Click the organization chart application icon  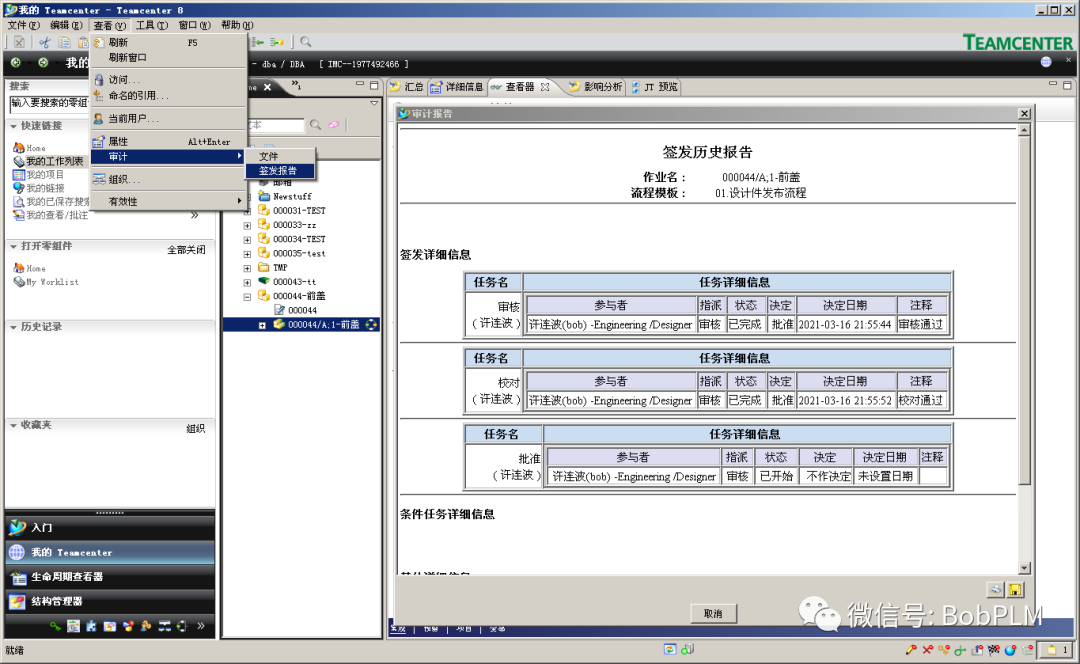pyautogui.click(x=164, y=626)
